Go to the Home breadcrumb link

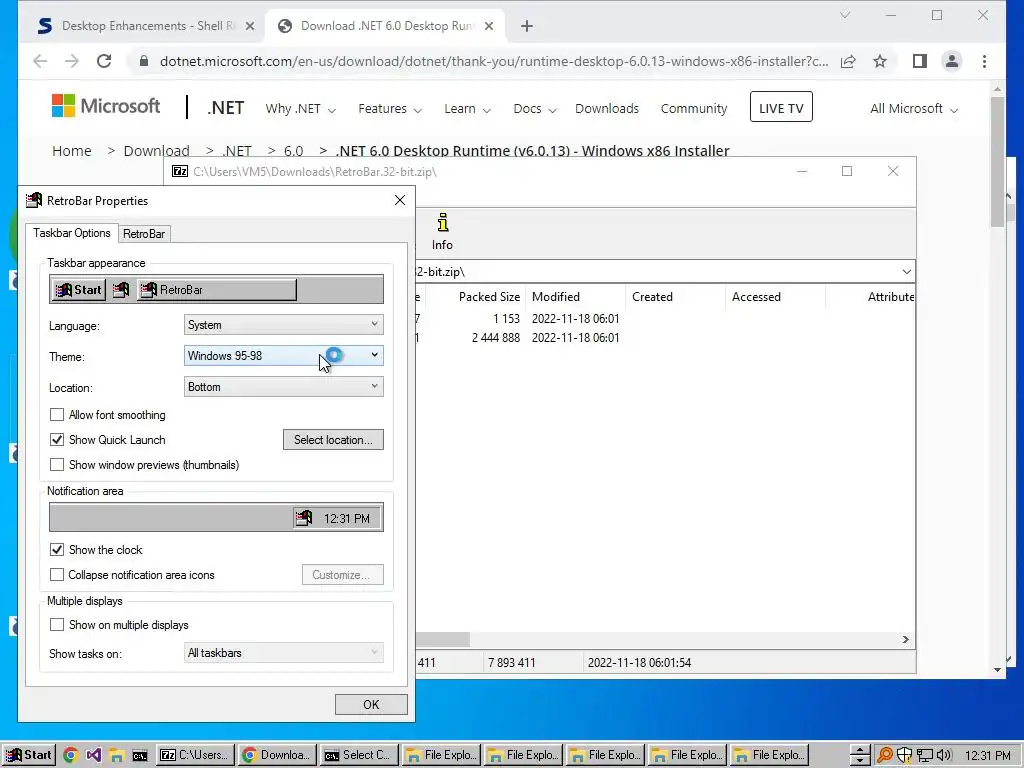click(x=72, y=151)
